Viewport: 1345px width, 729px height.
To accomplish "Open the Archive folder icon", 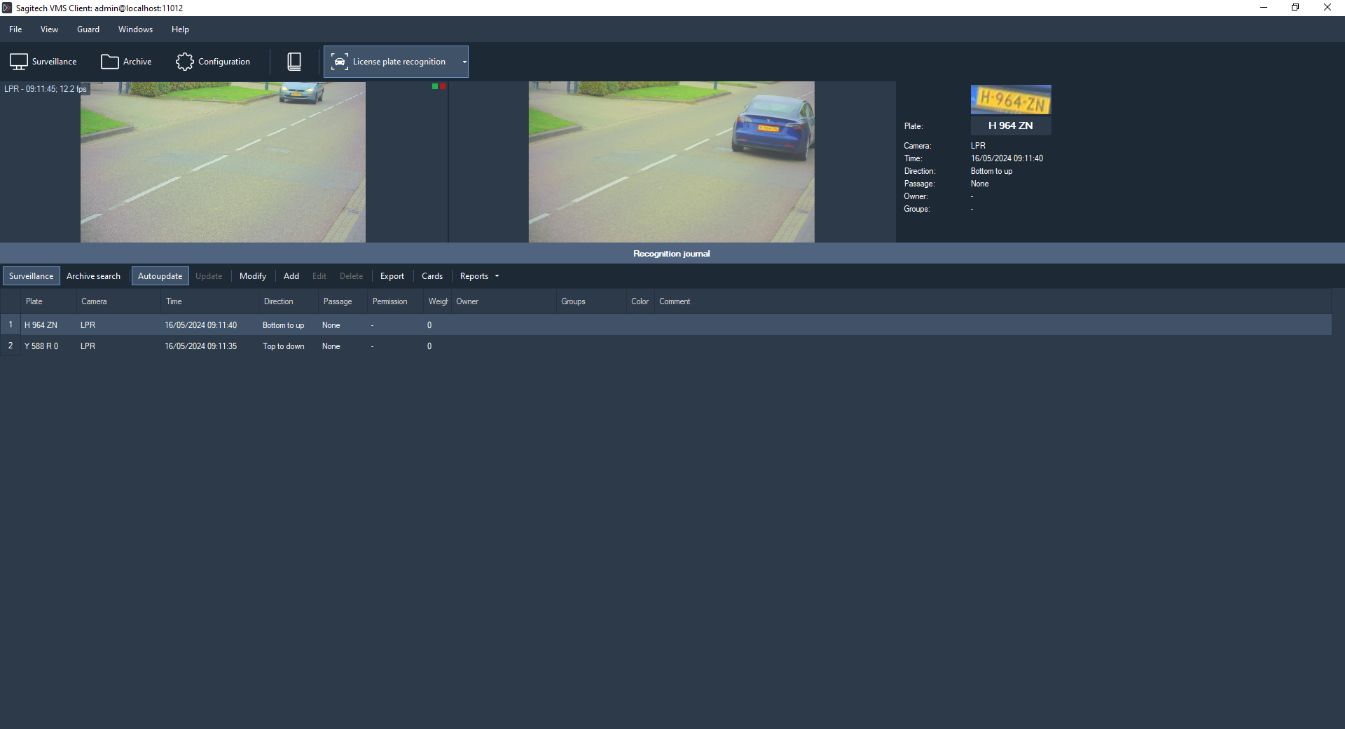I will tap(109, 62).
